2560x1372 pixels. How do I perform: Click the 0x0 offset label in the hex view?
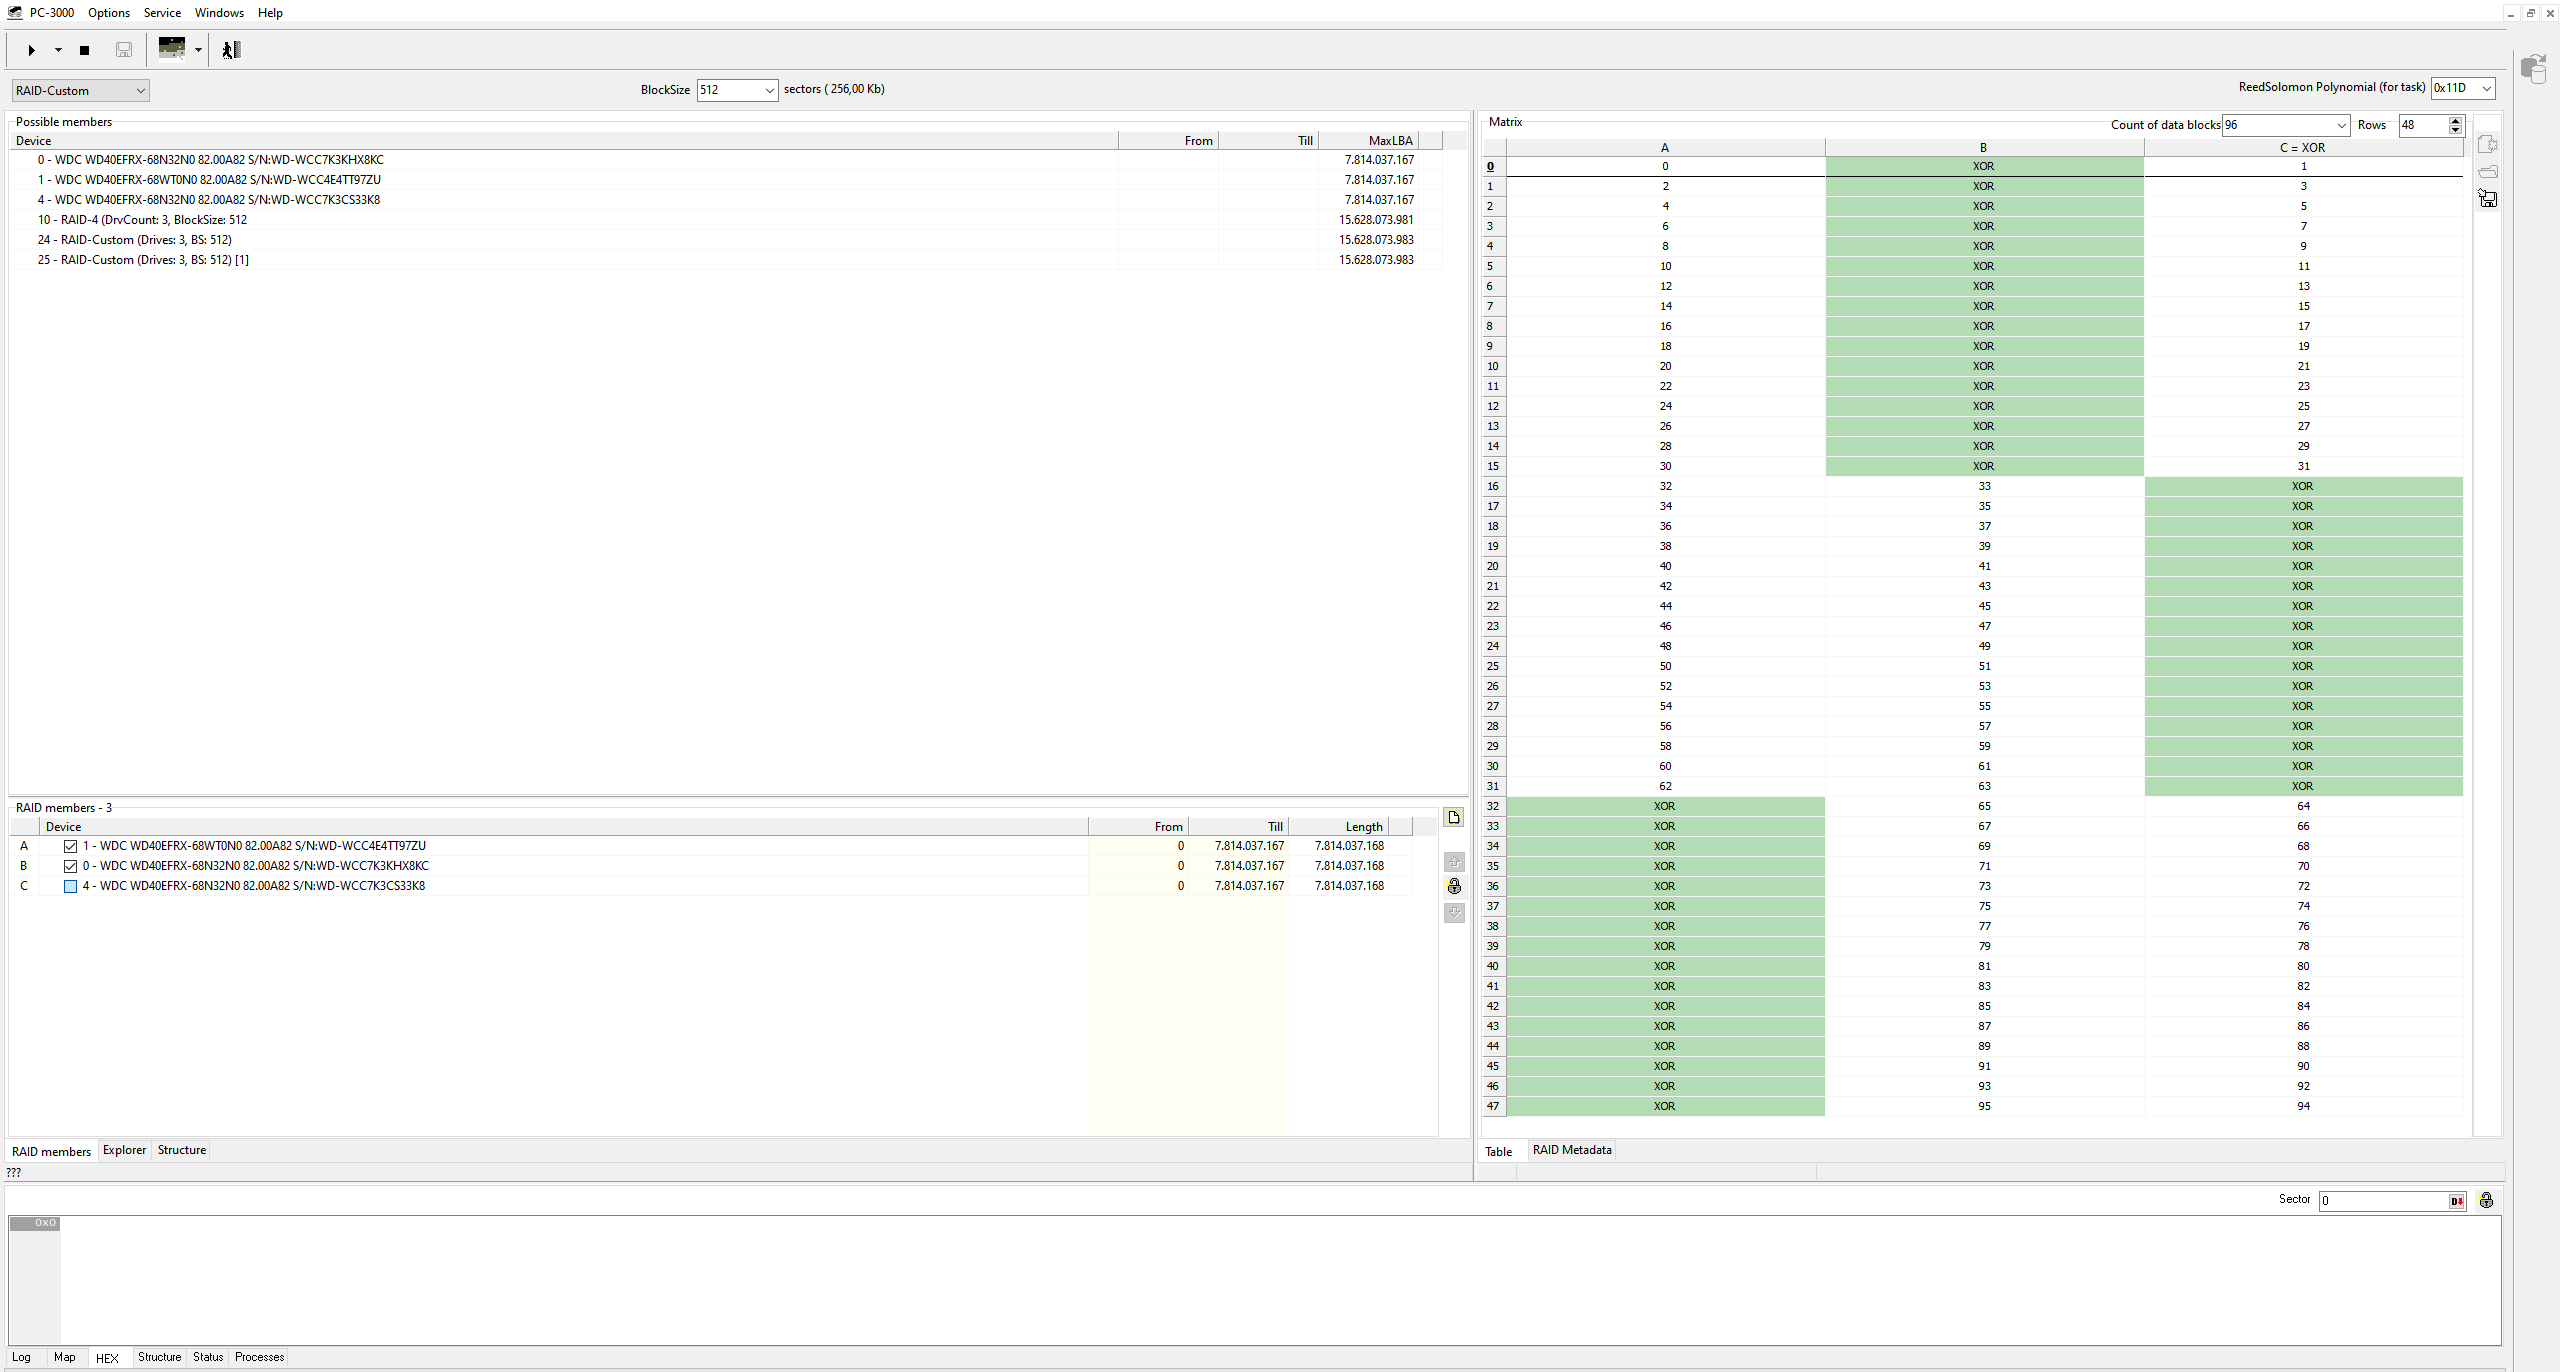coord(35,1223)
